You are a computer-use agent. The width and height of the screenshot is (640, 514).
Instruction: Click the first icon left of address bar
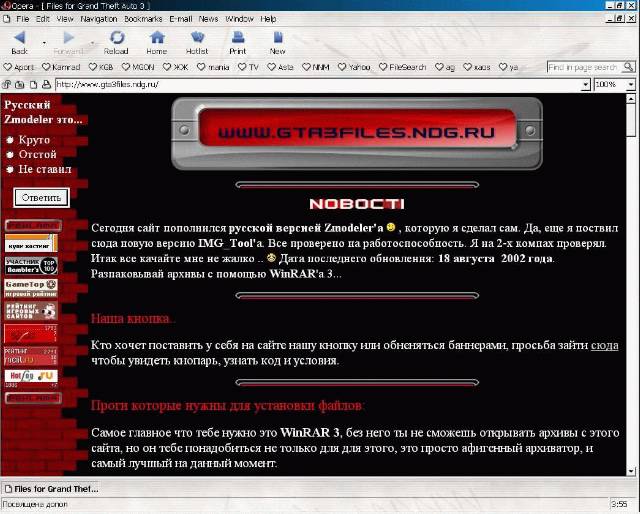click(6, 85)
